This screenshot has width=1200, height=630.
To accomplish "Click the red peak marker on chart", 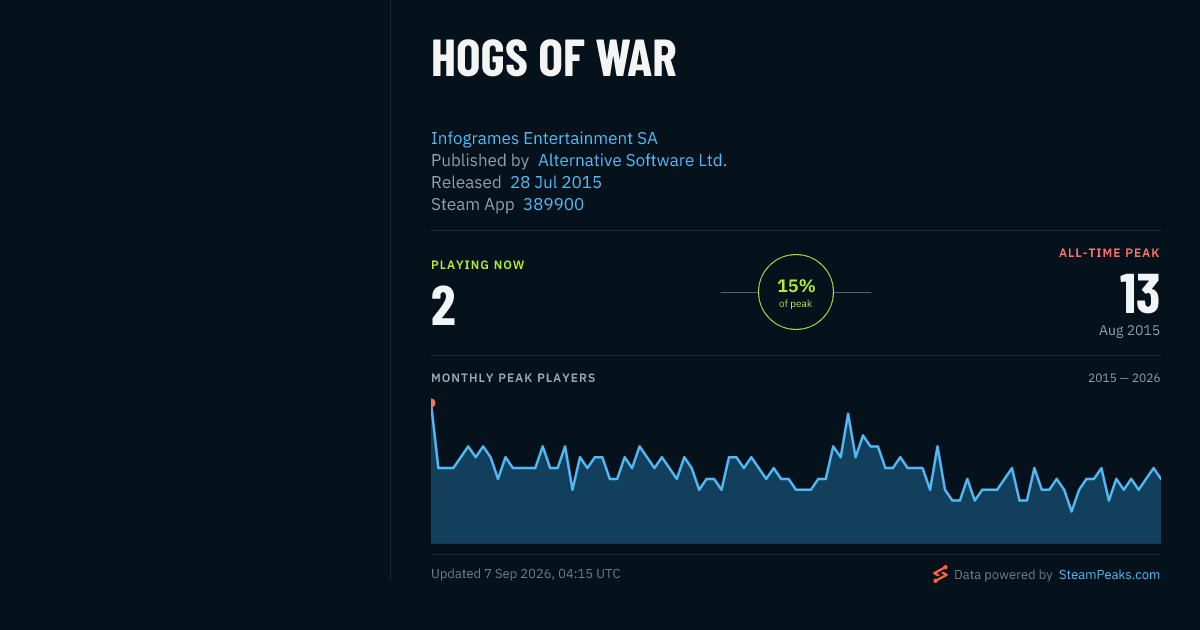I will (432, 403).
